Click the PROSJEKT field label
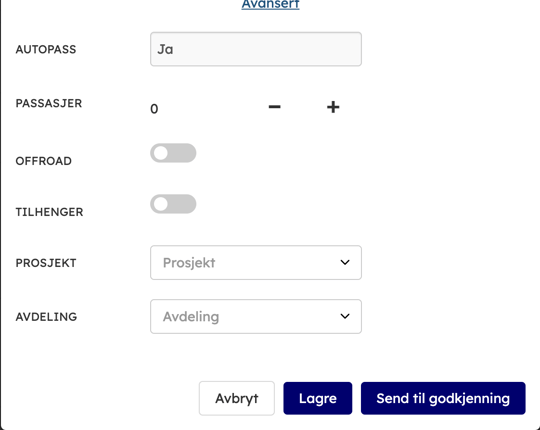 pos(46,263)
